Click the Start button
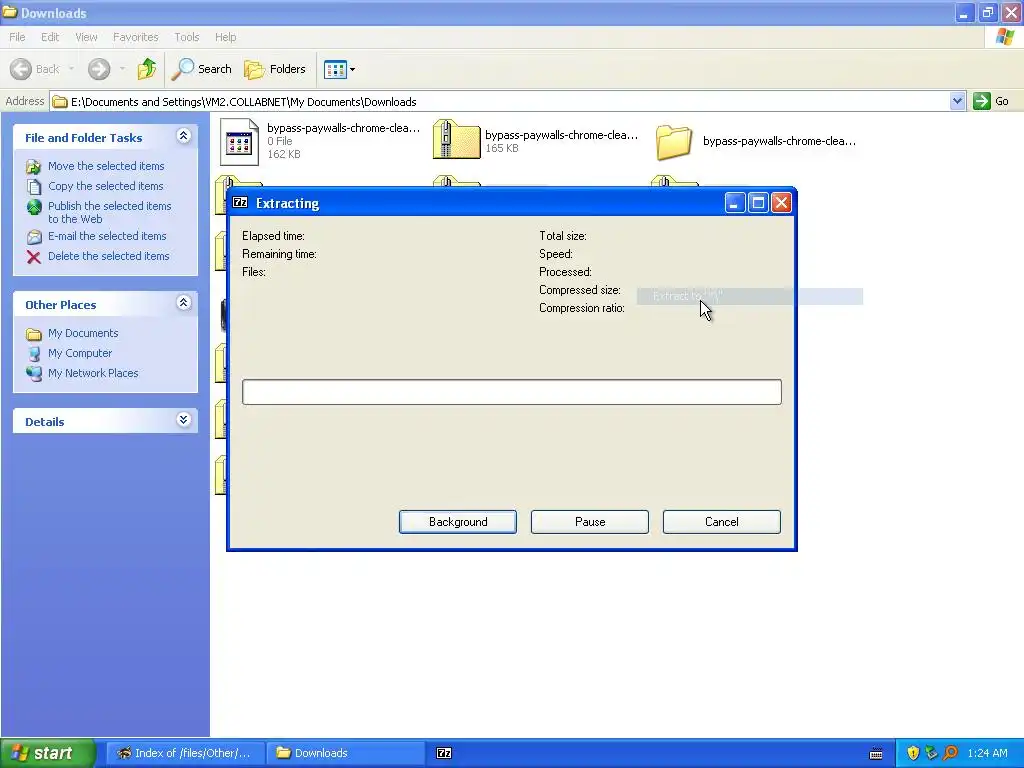 tap(48, 753)
